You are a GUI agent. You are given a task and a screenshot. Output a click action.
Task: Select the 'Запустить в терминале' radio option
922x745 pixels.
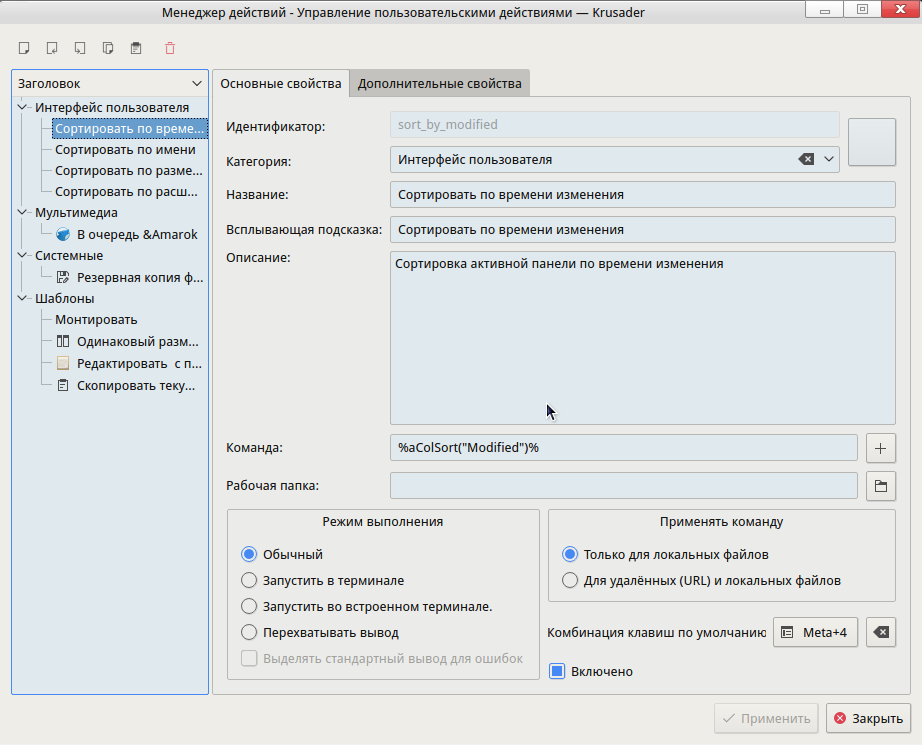click(249, 580)
